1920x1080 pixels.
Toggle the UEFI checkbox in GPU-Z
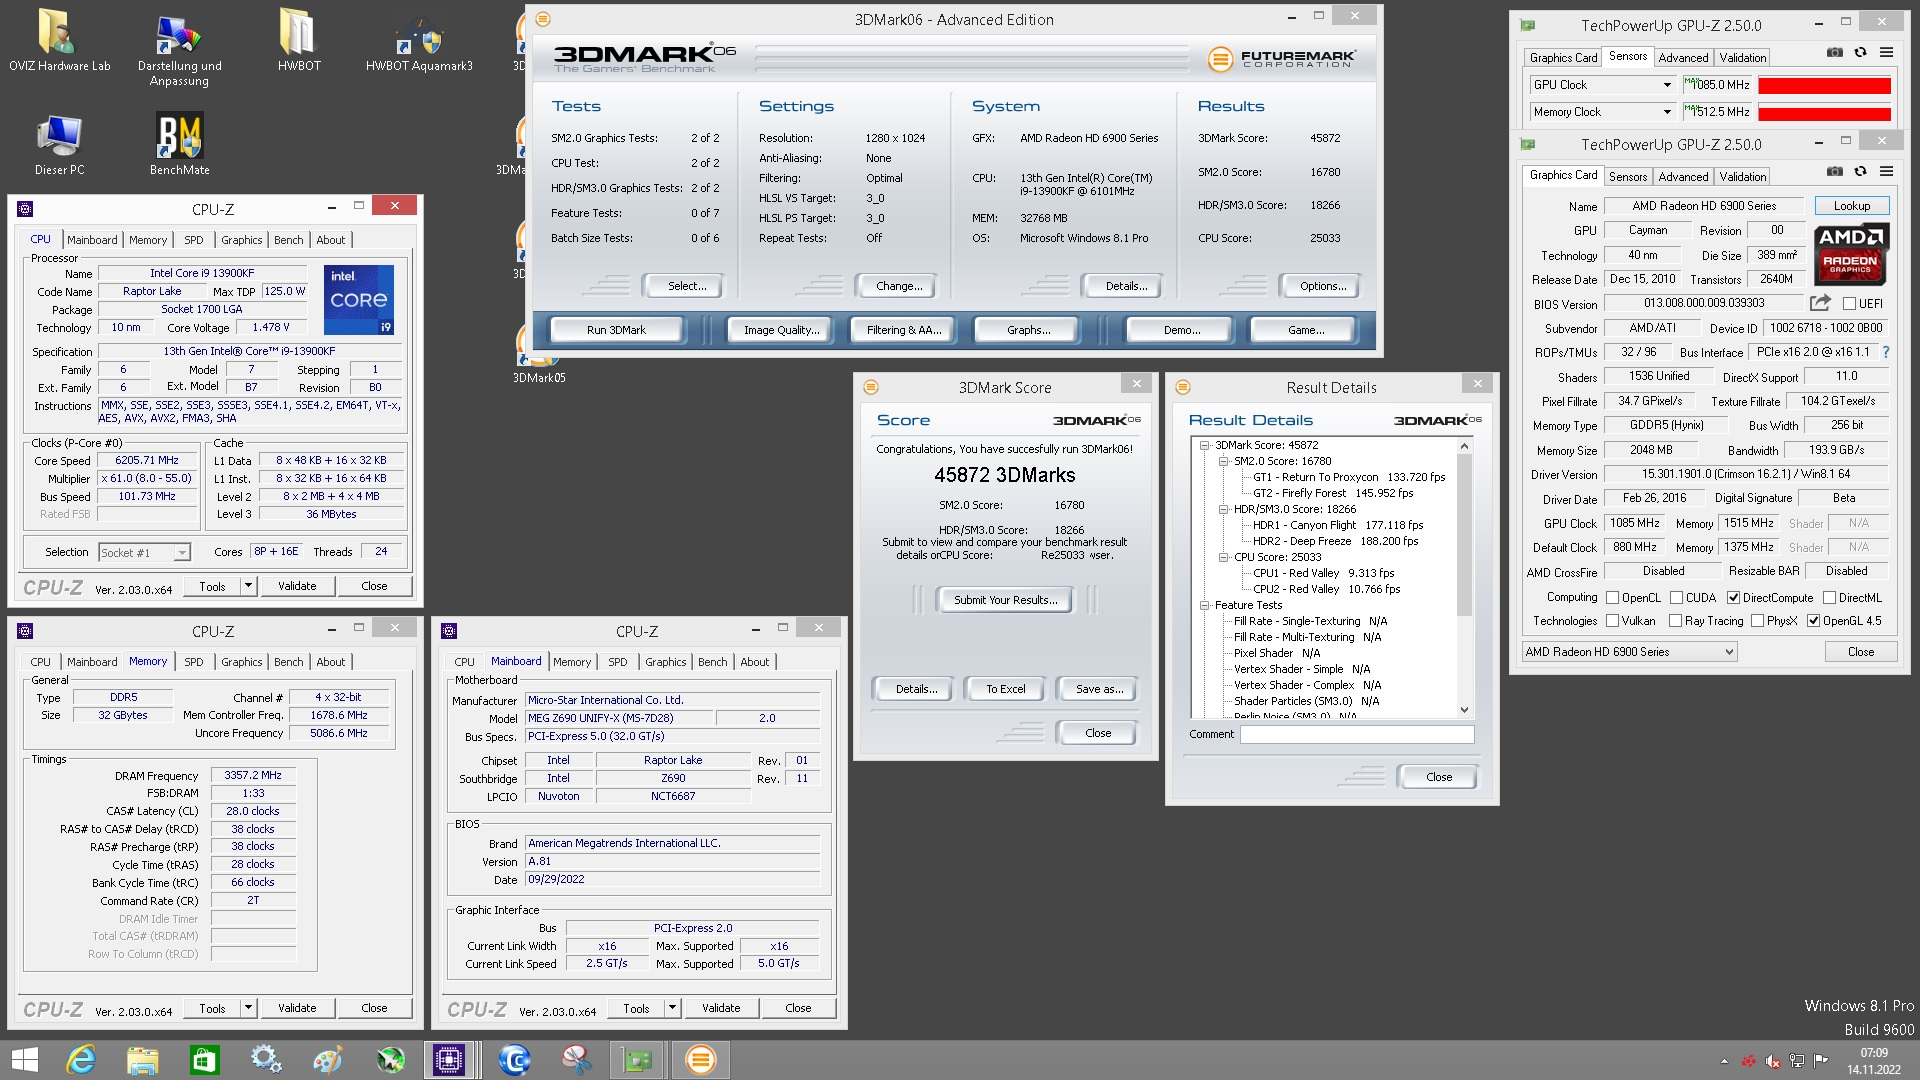coord(1849,304)
